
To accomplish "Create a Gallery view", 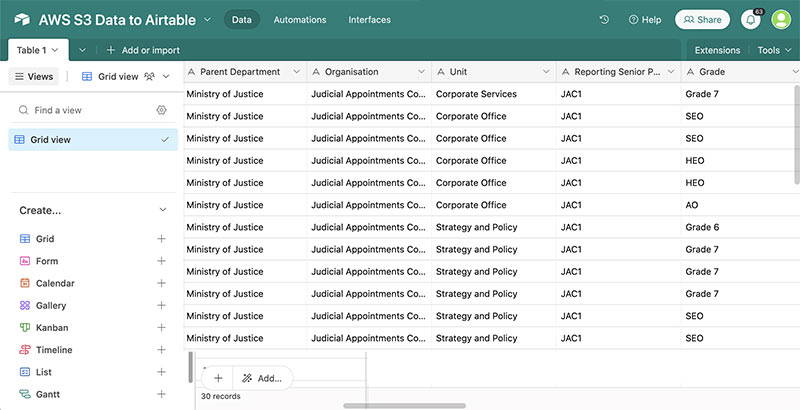I will coord(93,305).
